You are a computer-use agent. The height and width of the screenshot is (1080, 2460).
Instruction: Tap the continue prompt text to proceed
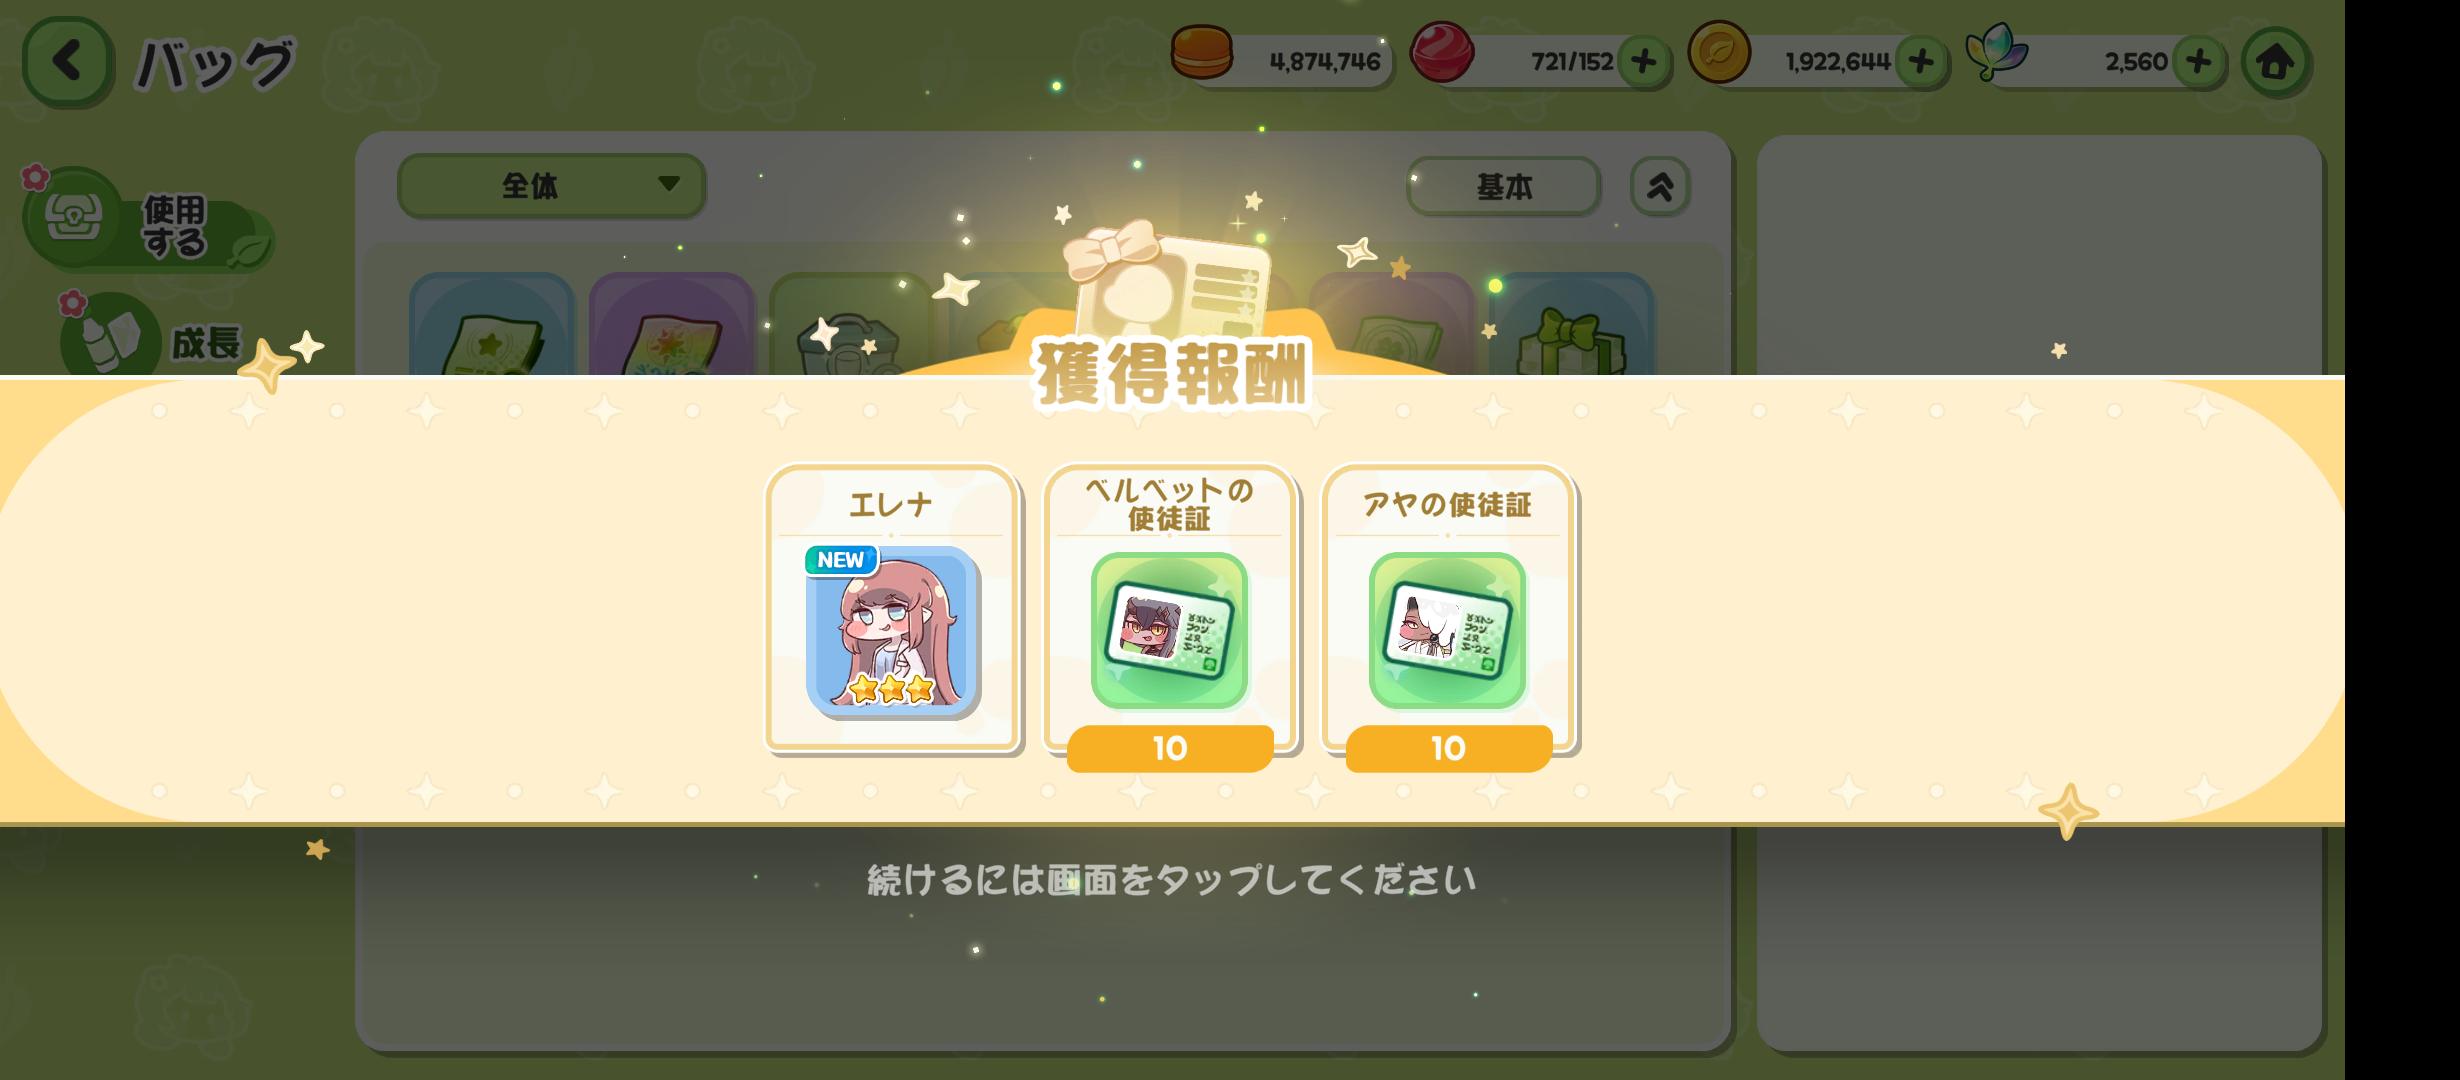point(1171,880)
